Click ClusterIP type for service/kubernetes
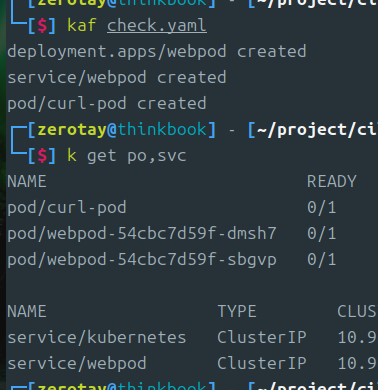Viewport: 378px width, 390px height. [x=262, y=337]
